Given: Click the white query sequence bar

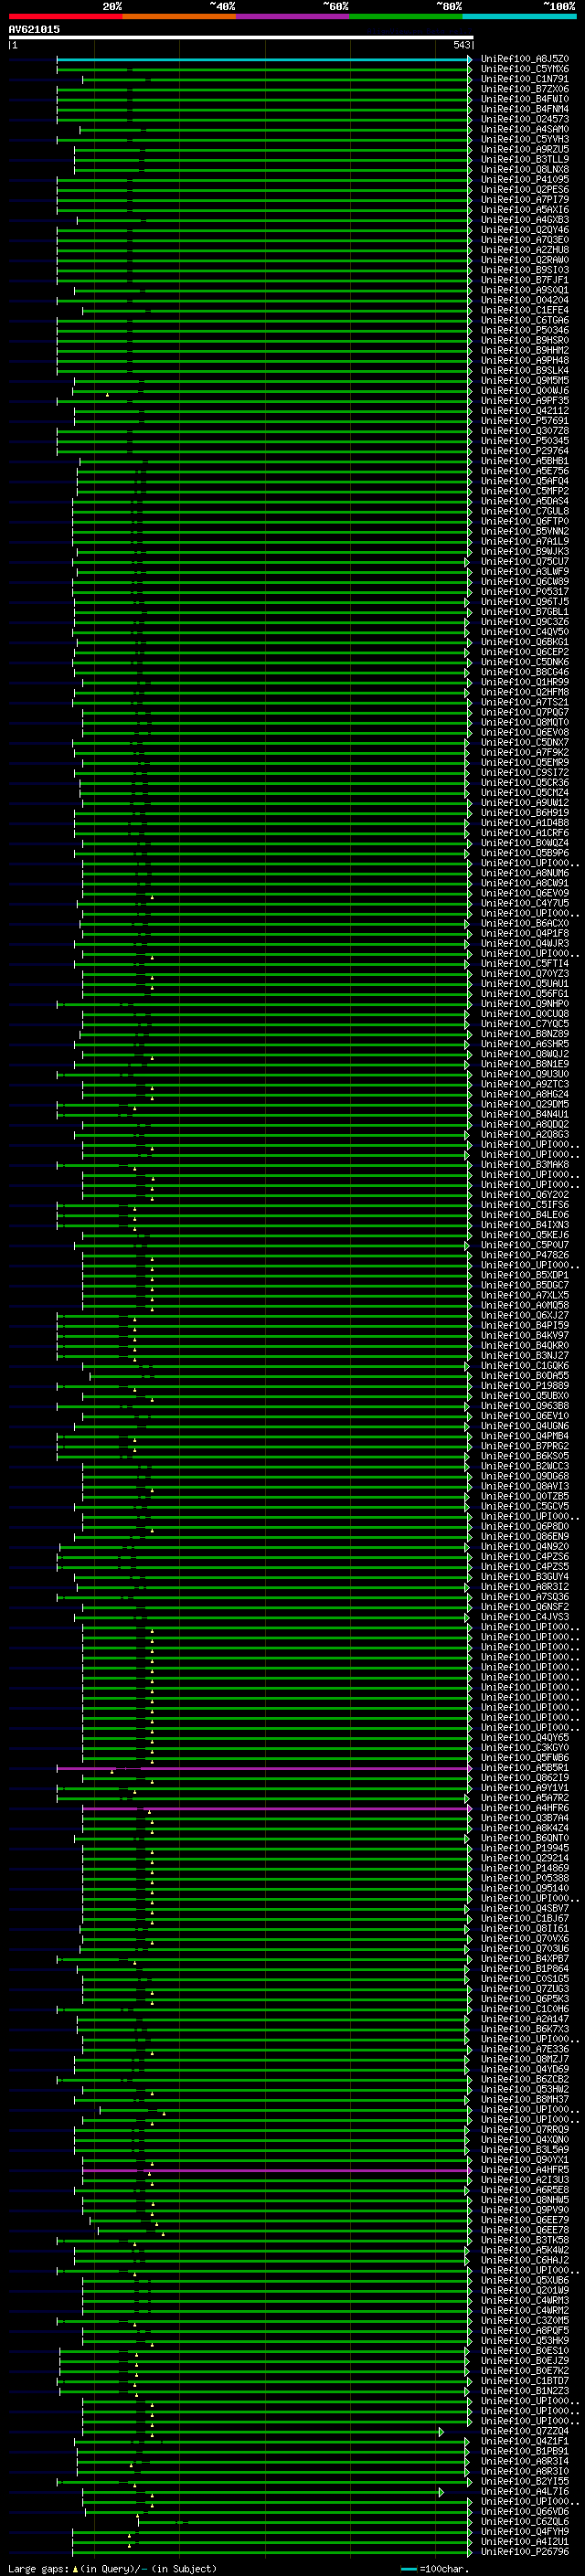Looking at the screenshot, I should [x=241, y=37].
